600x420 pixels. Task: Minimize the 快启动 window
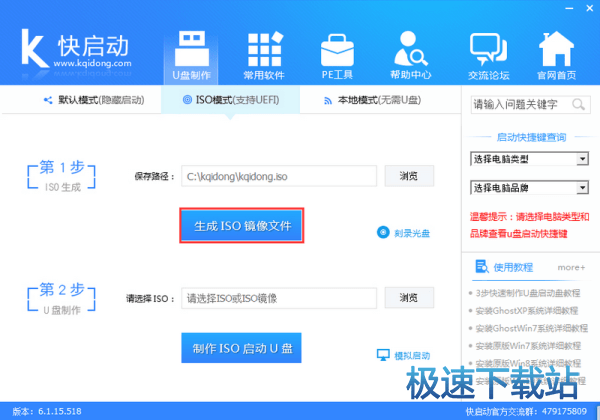click(x=569, y=8)
